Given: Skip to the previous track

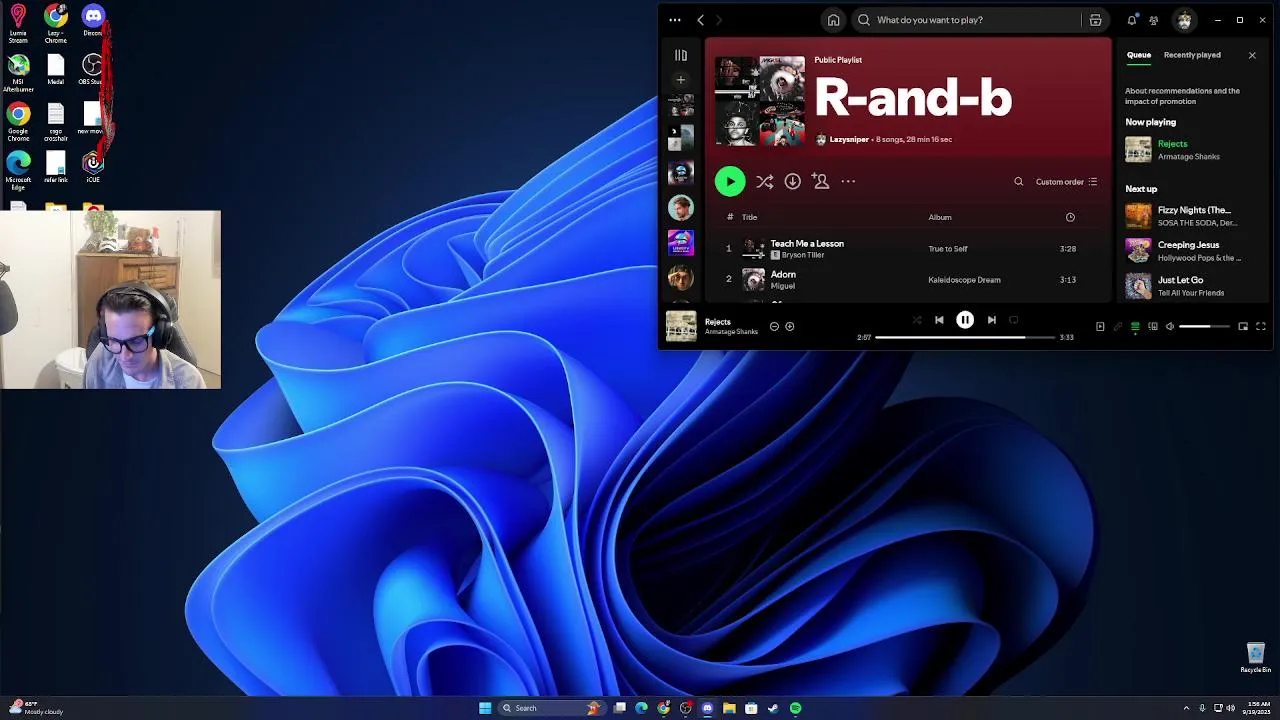Looking at the screenshot, I should point(939,320).
